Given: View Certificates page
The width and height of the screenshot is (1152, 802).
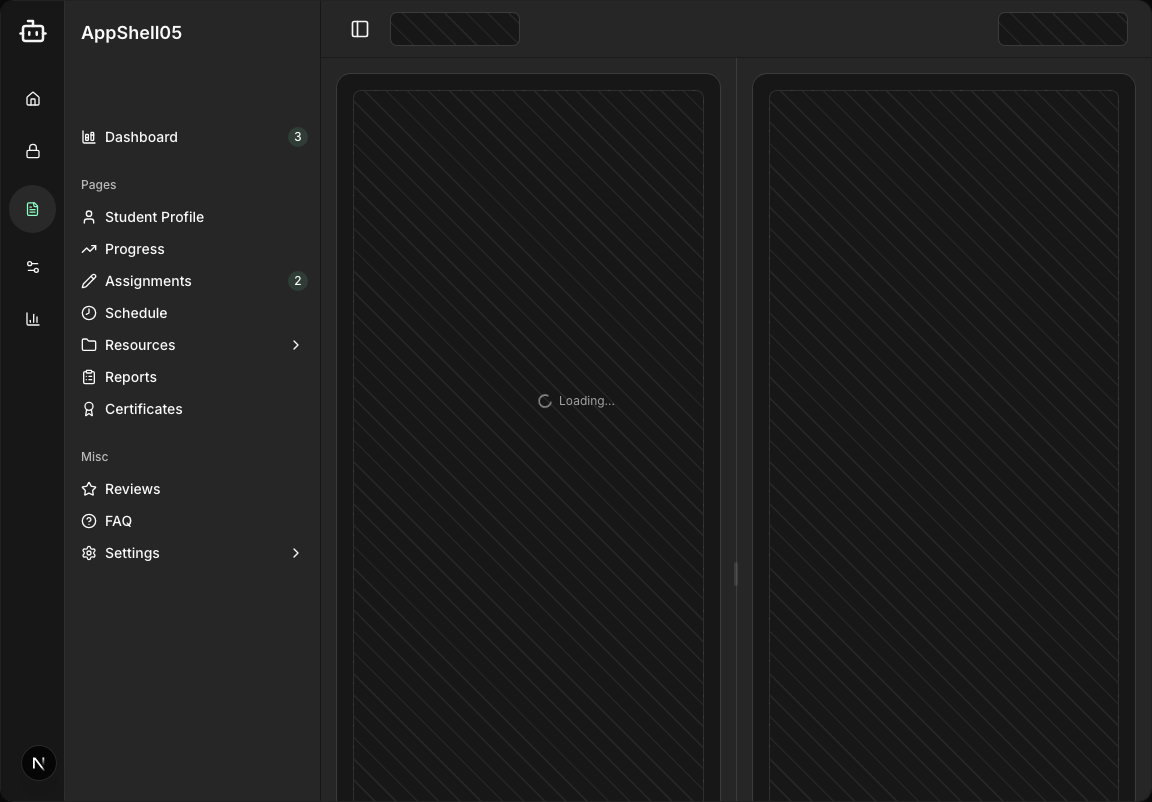Looking at the screenshot, I should point(143,409).
